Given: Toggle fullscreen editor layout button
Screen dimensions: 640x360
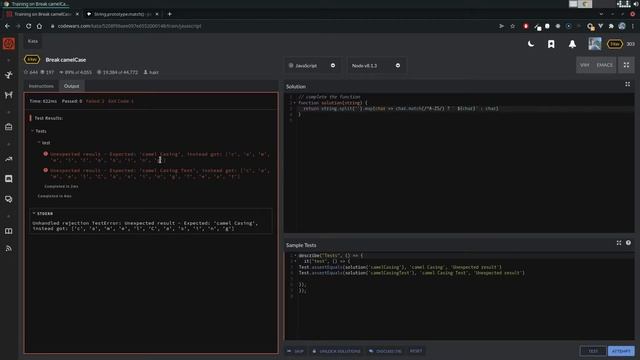Looking at the screenshot, I should [626, 65].
